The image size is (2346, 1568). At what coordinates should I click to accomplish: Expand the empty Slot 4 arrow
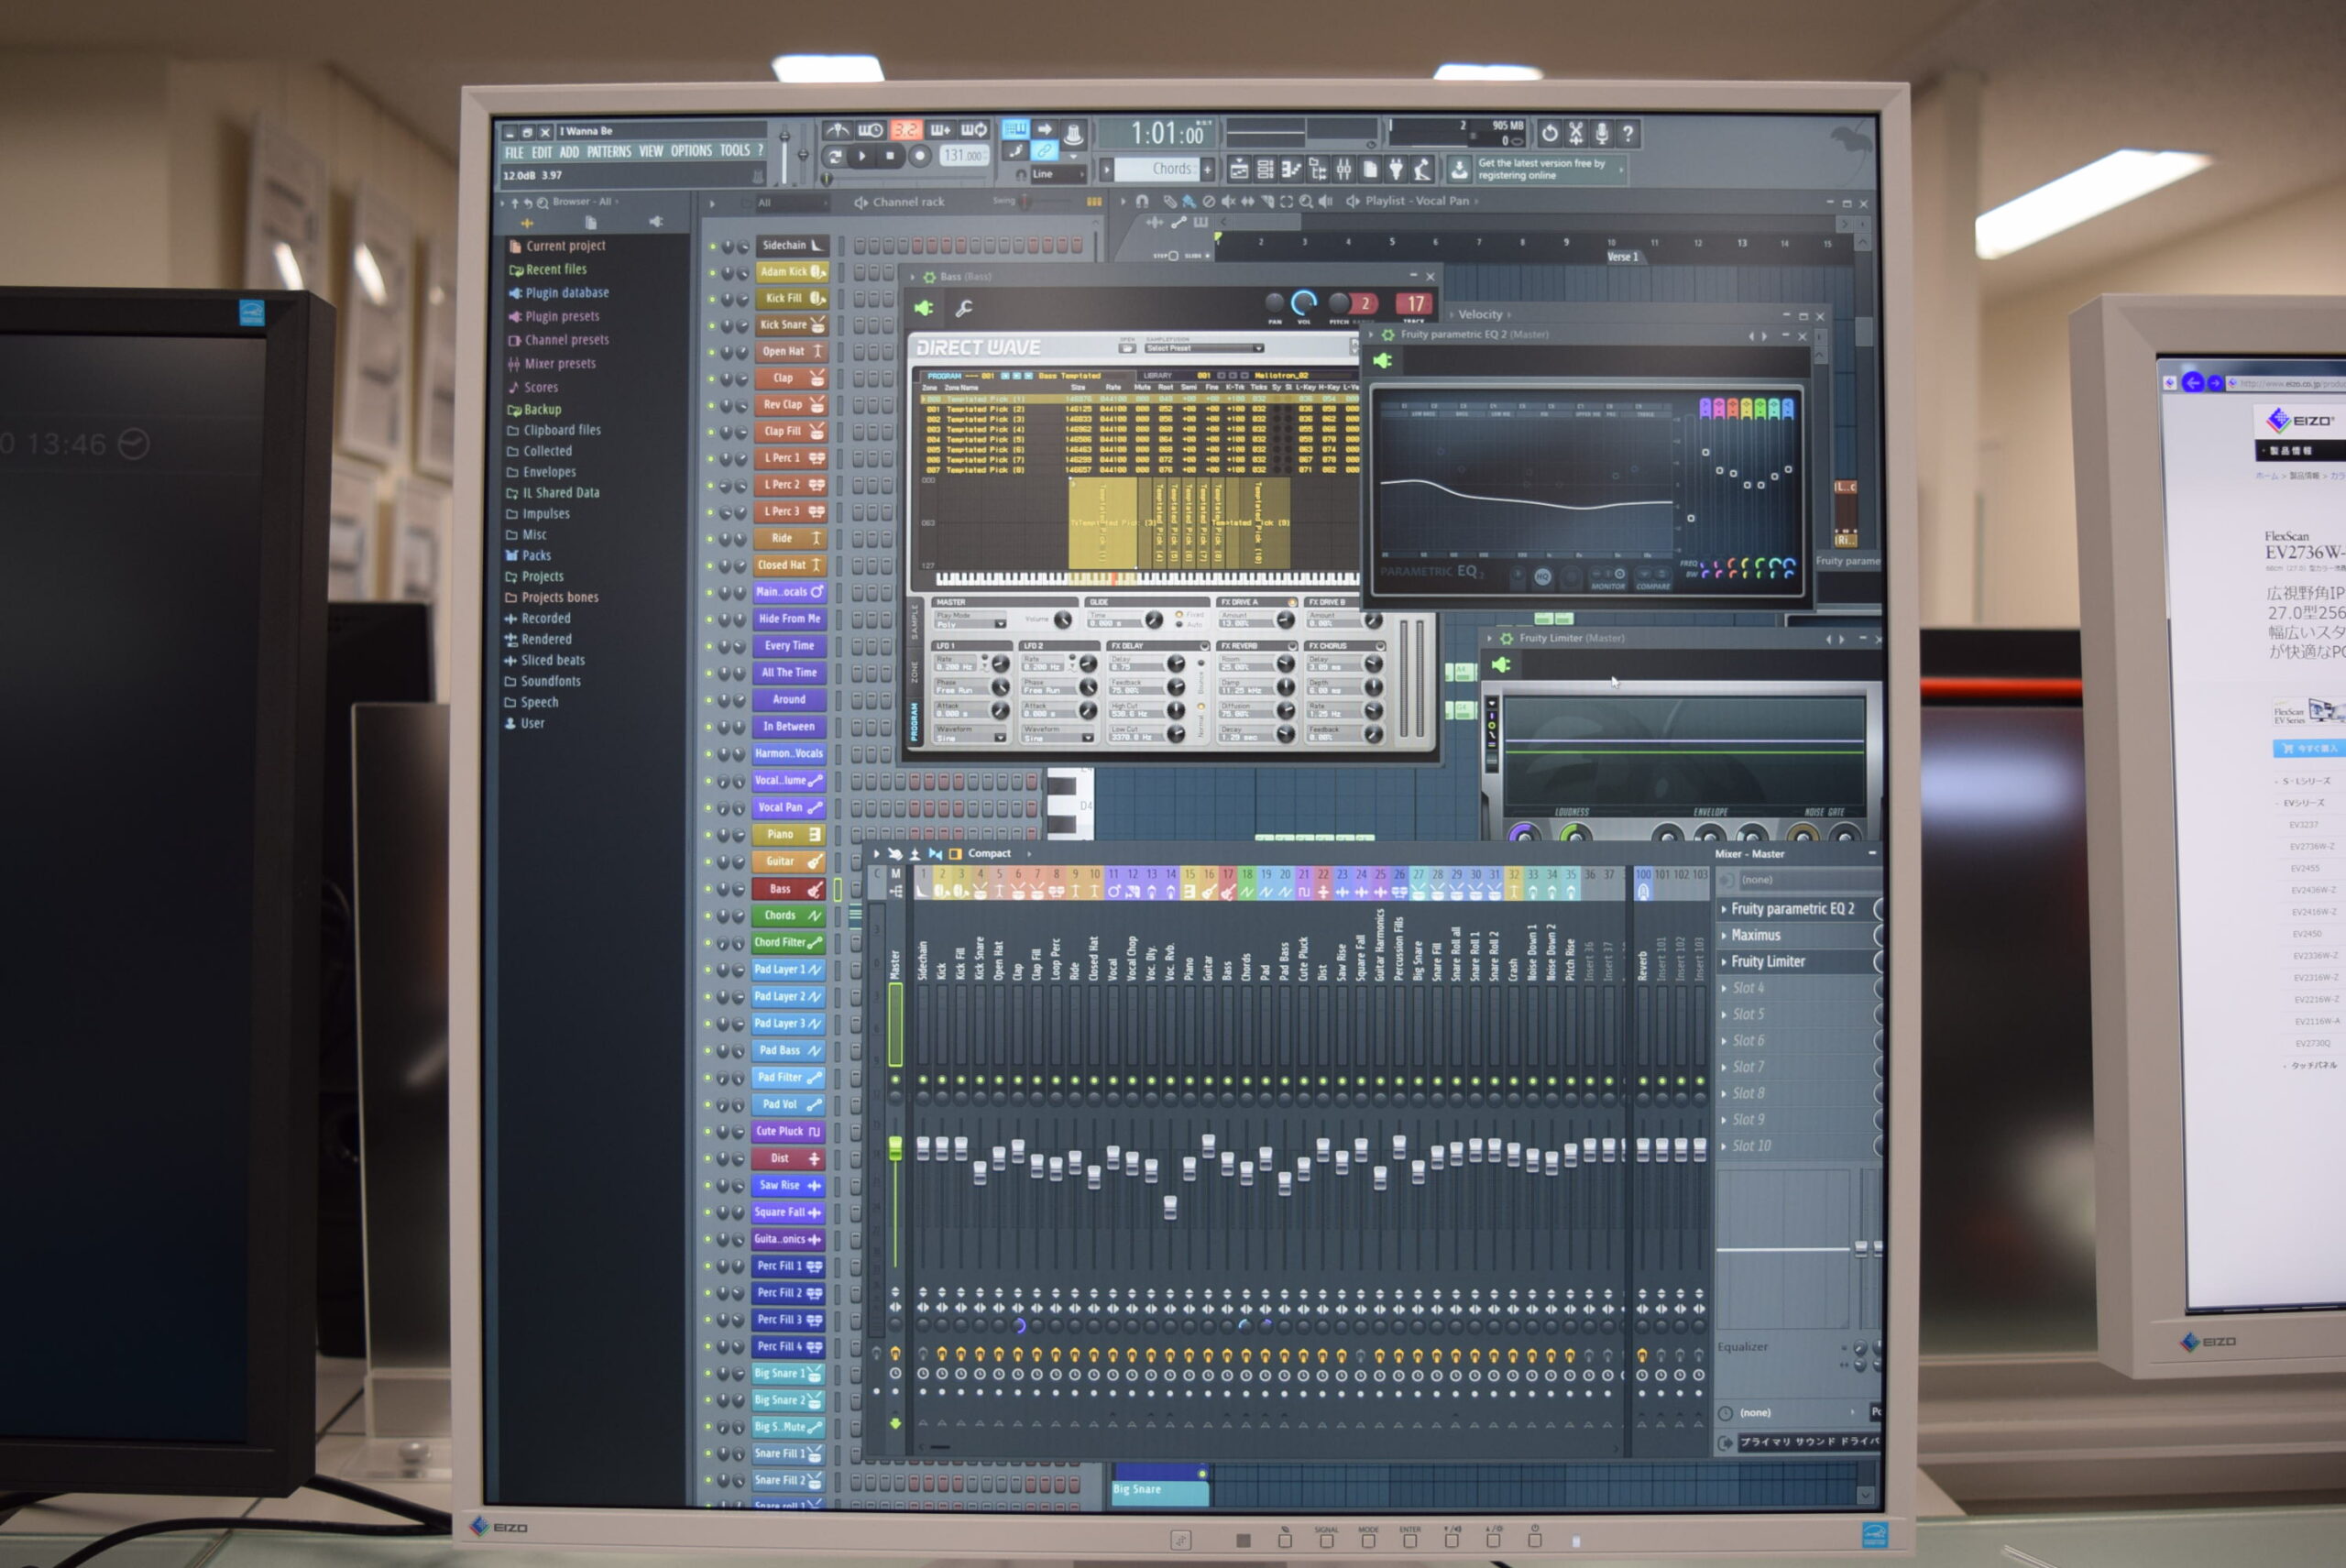1723,988
